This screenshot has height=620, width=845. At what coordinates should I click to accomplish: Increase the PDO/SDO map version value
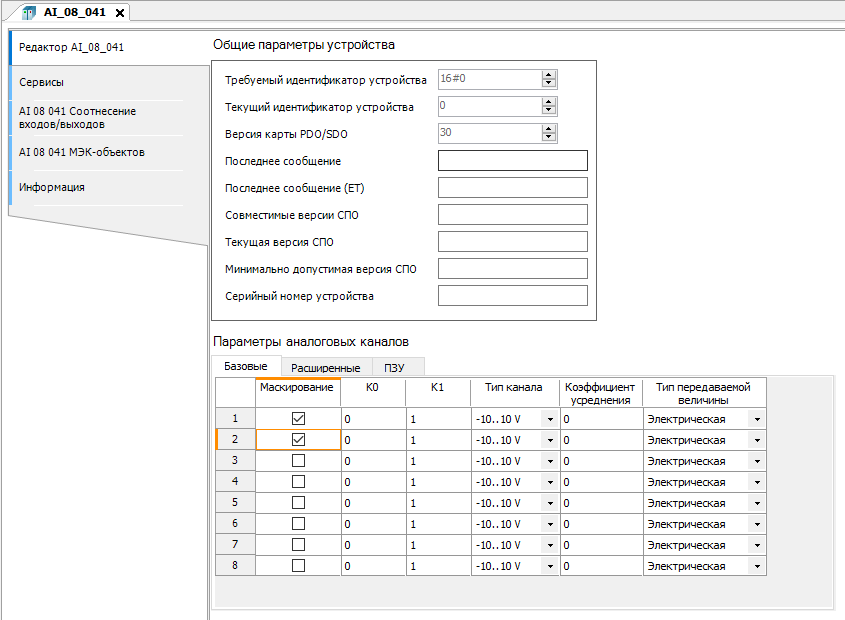click(549, 129)
